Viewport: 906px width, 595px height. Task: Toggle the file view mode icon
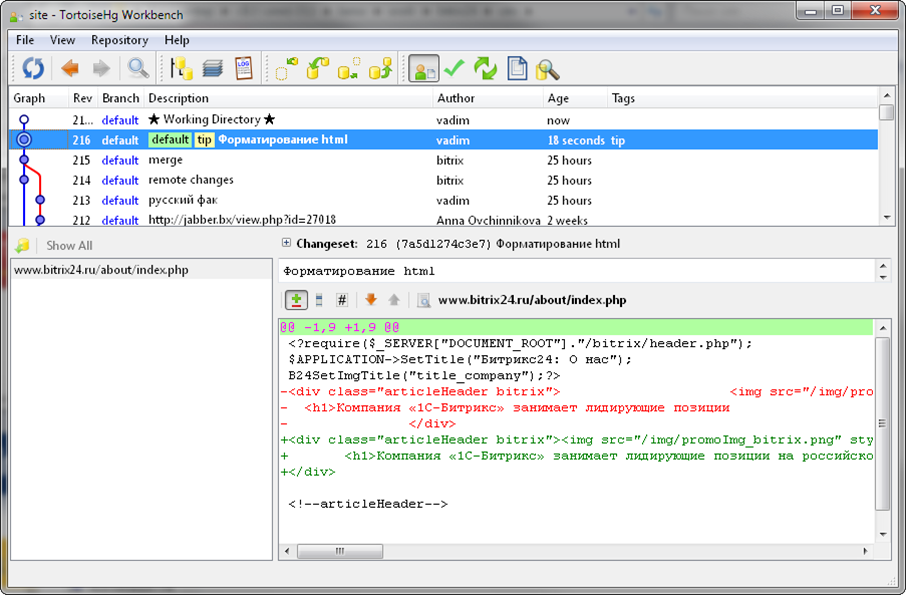[319, 300]
